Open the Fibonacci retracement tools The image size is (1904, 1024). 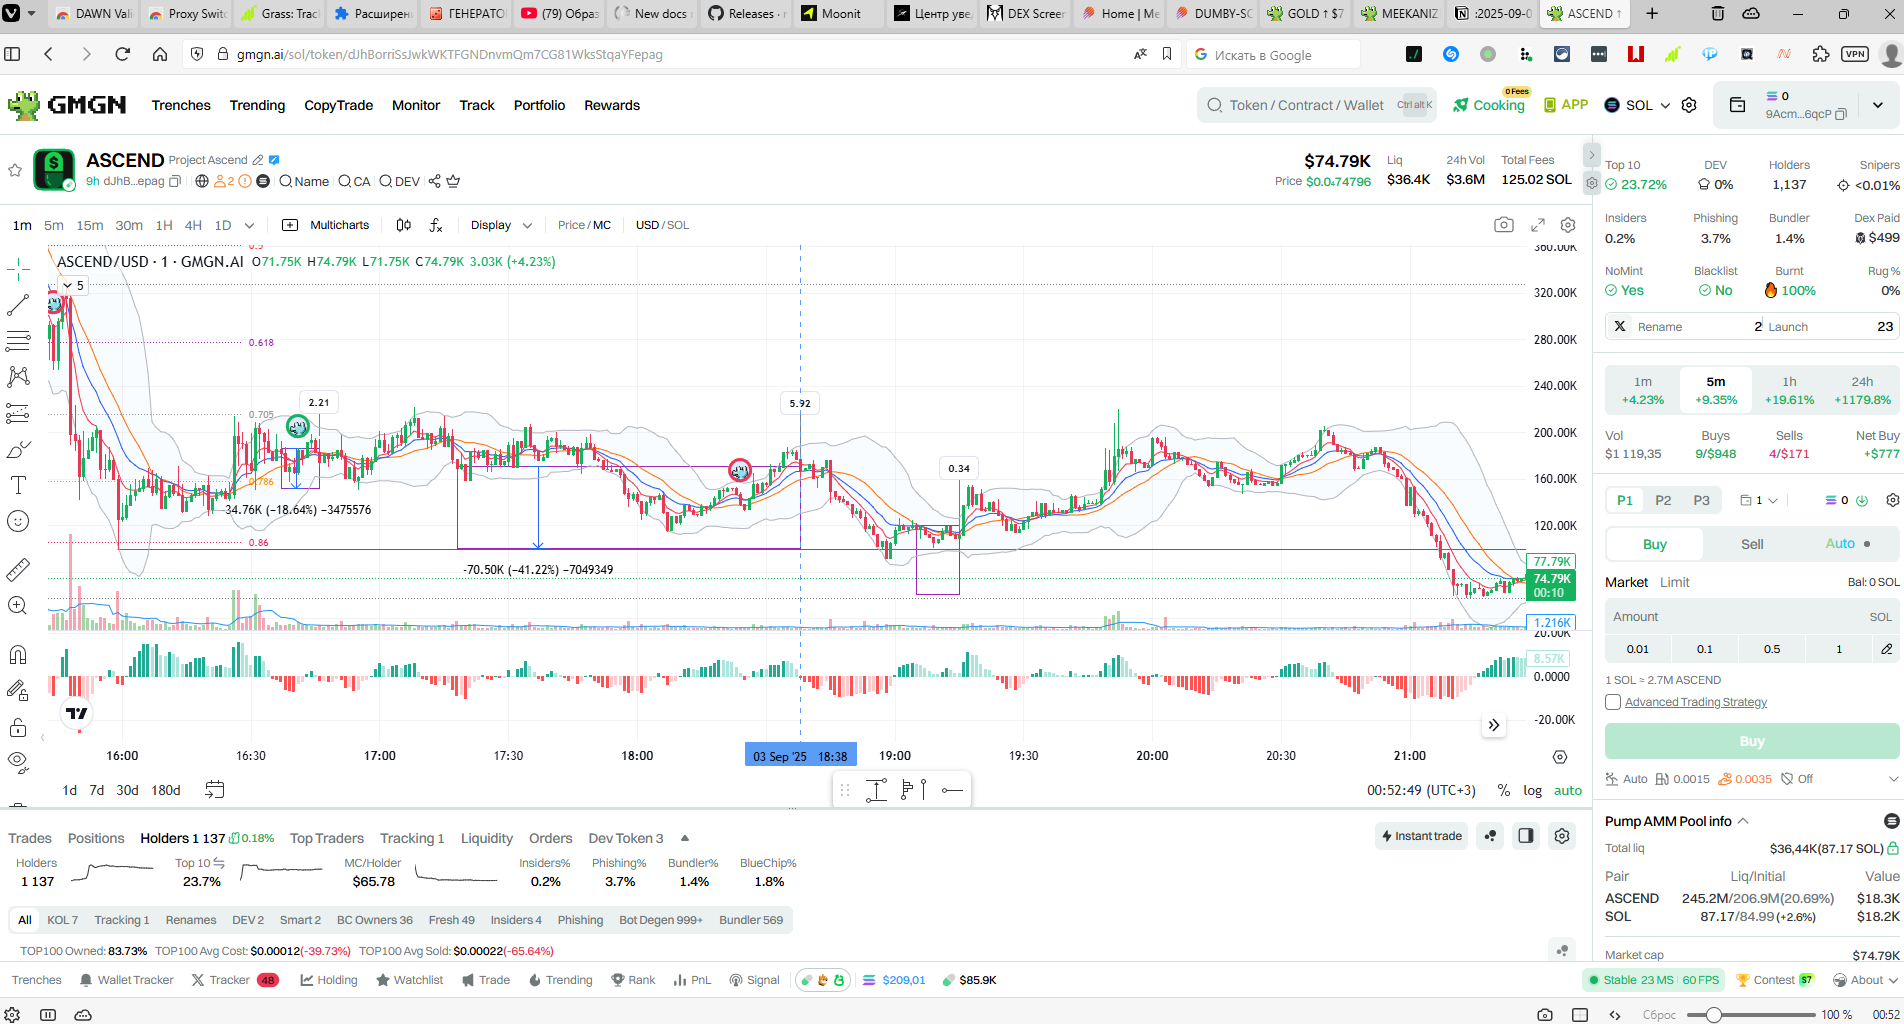(x=18, y=341)
